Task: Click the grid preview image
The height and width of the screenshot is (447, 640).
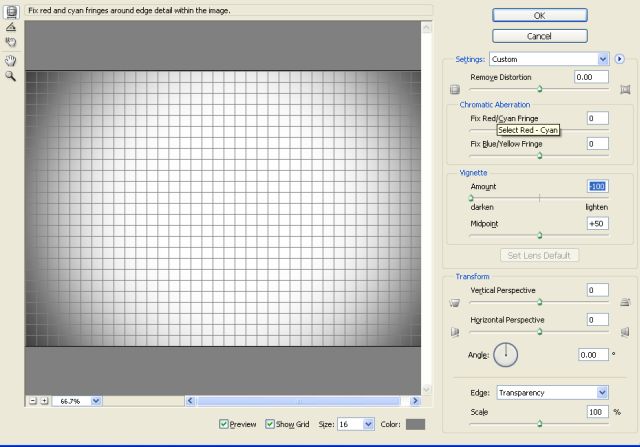Action: (x=223, y=209)
